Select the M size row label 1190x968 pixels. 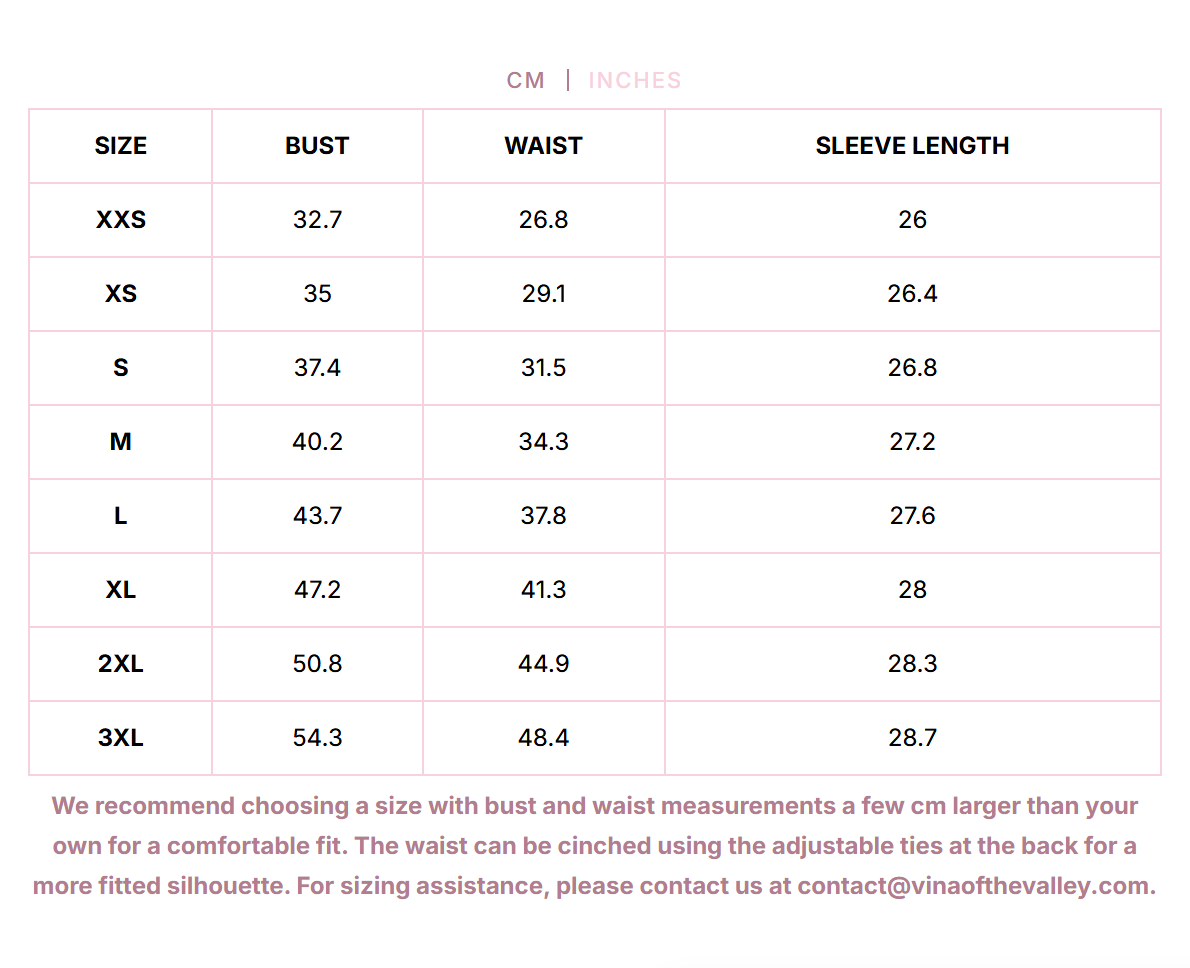tap(121, 442)
